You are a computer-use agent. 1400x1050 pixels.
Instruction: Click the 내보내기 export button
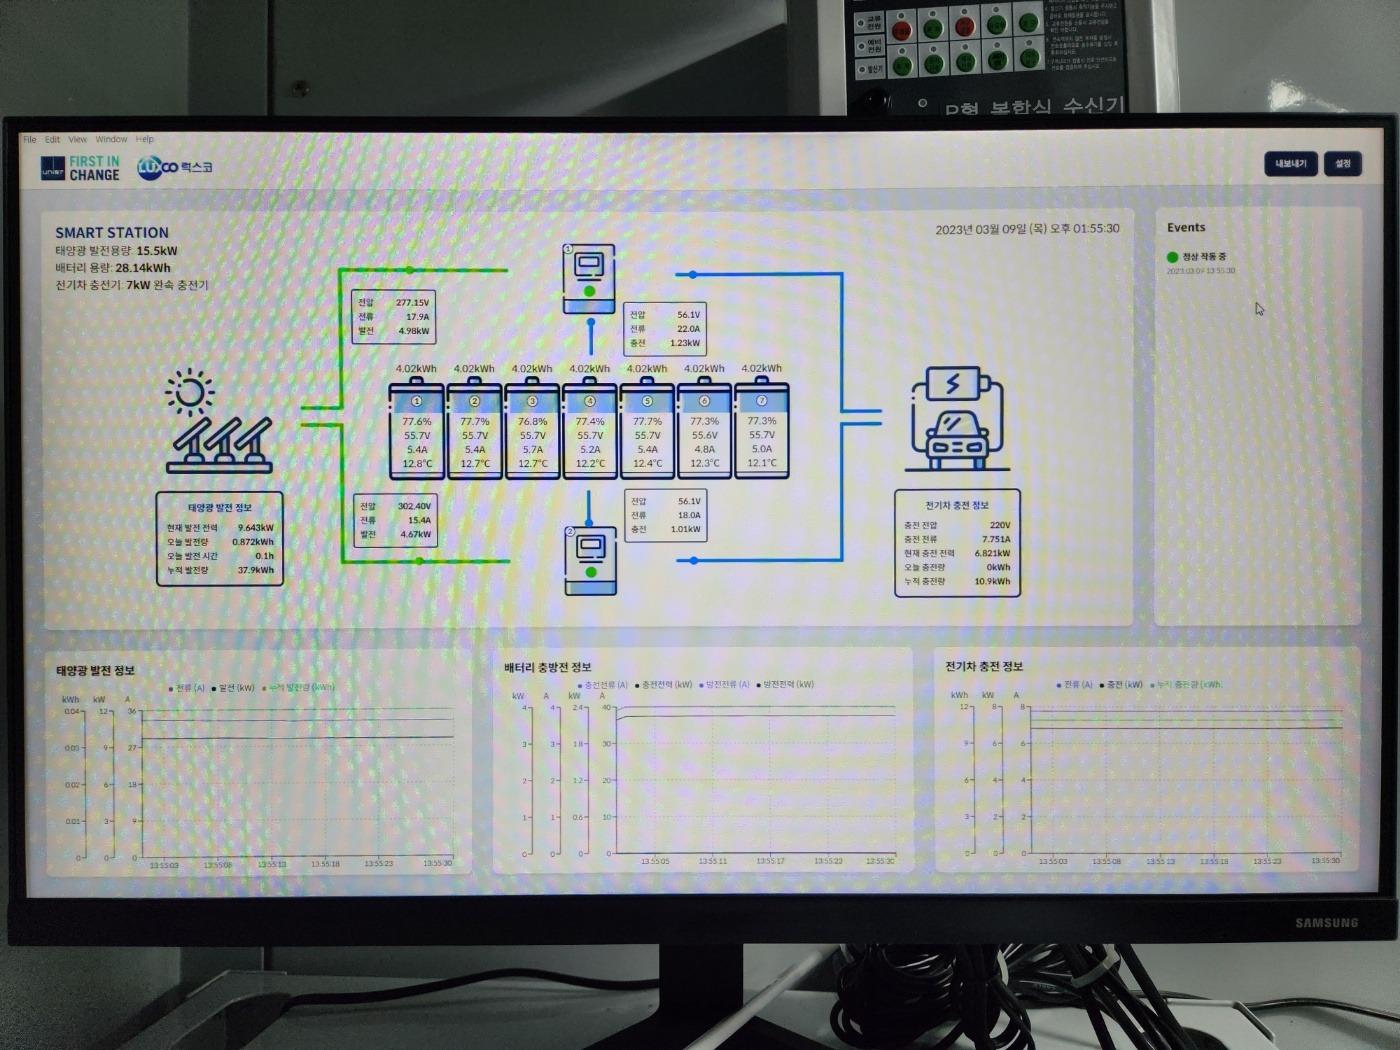(1290, 164)
